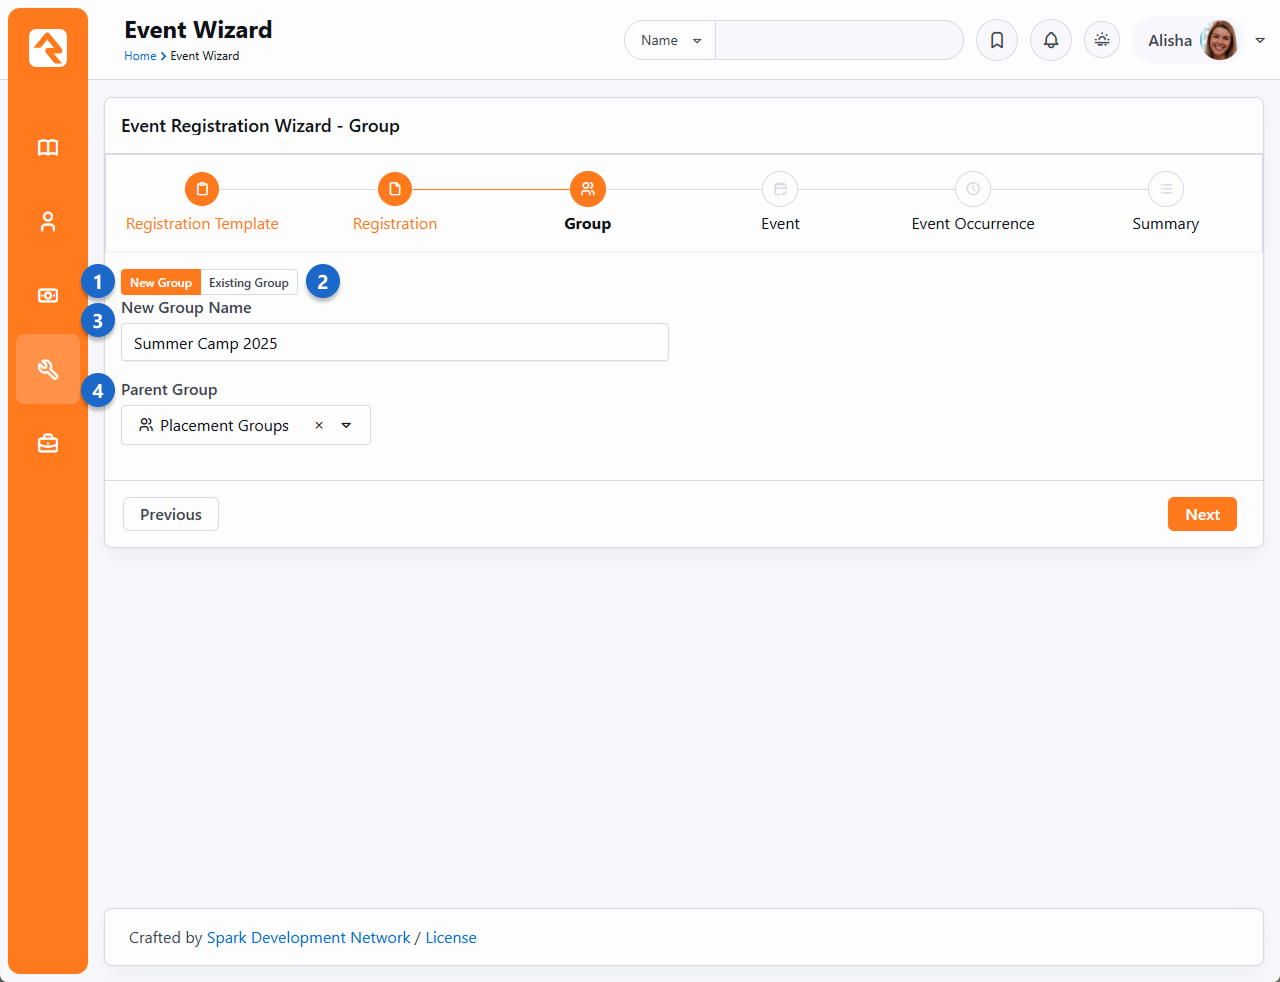Open the finance money icon in sidebar
Viewport: 1280px width, 982px height.
click(x=48, y=296)
